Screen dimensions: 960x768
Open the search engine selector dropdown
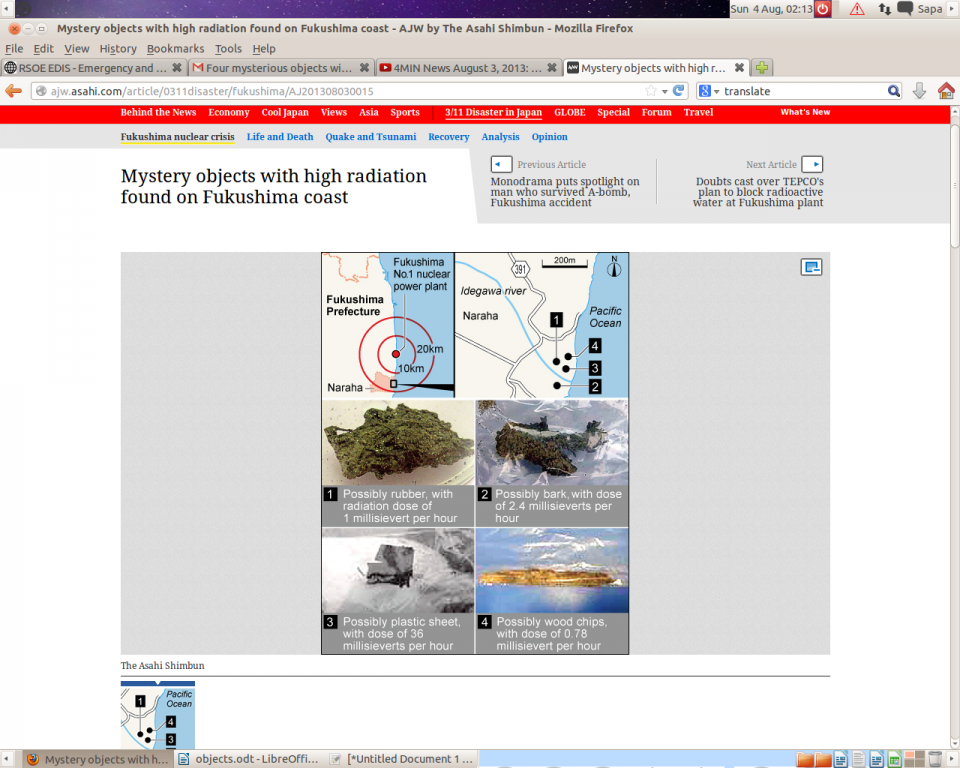coord(710,91)
